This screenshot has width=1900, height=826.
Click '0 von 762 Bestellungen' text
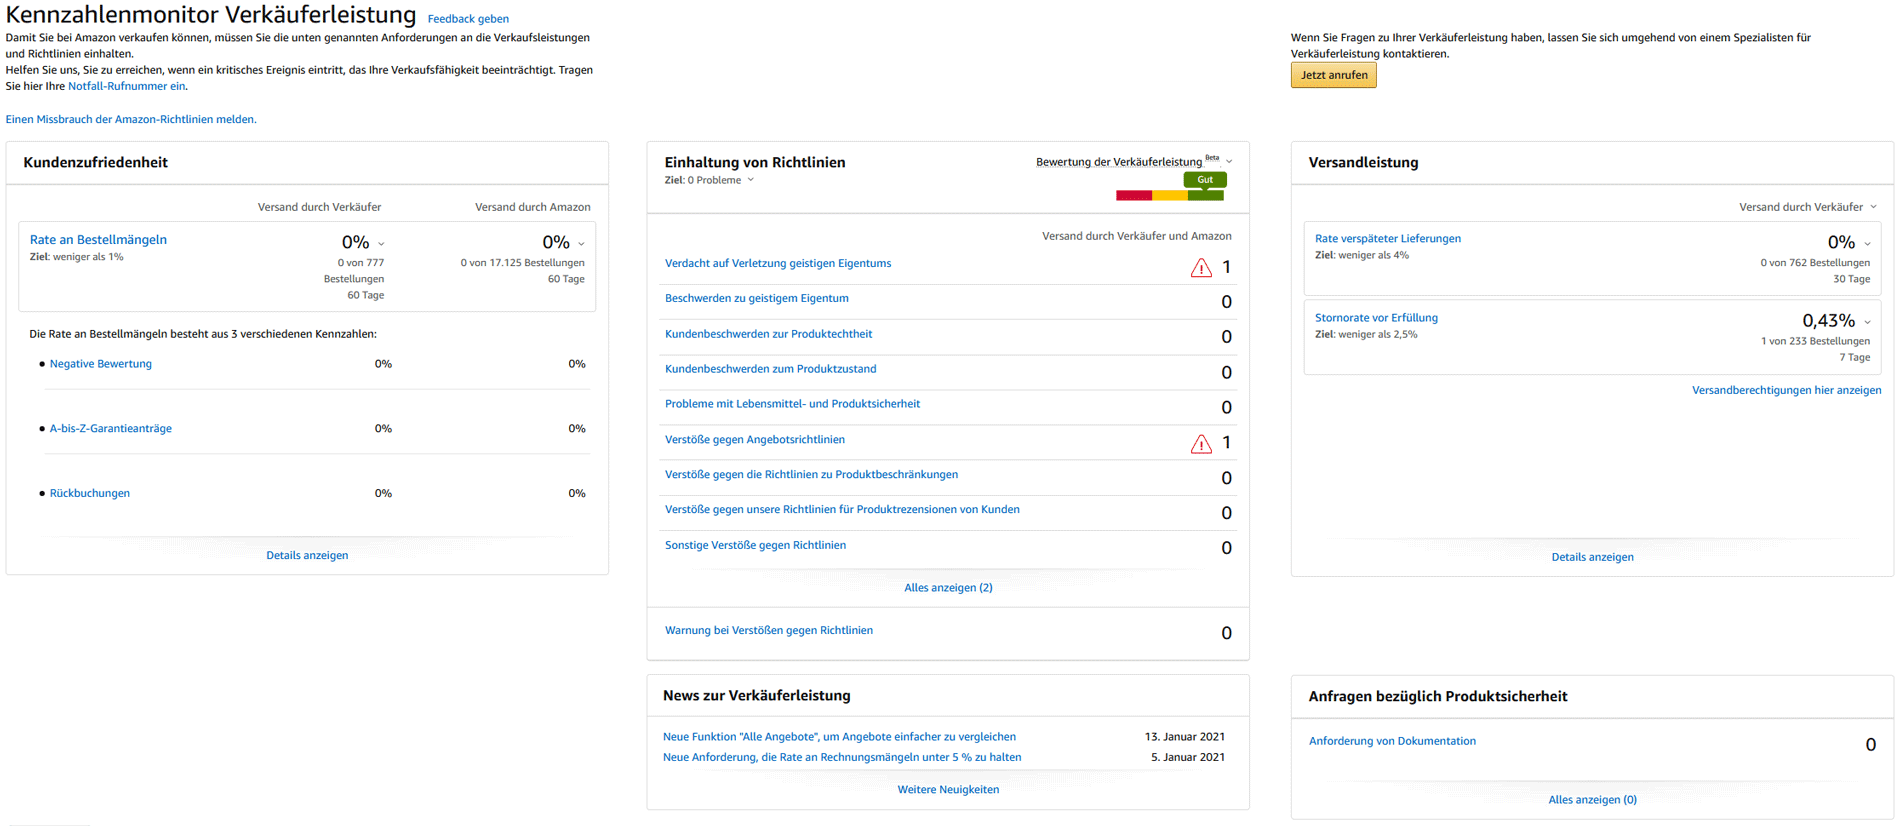coord(1815,263)
